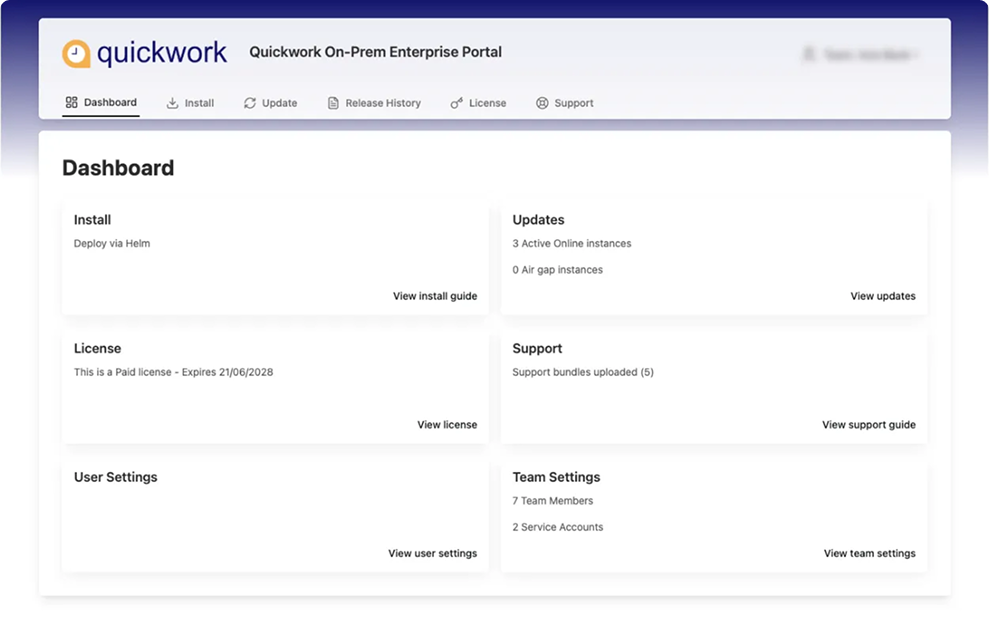Open View updates link
989x620 pixels.
pyautogui.click(x=883, y=296)
